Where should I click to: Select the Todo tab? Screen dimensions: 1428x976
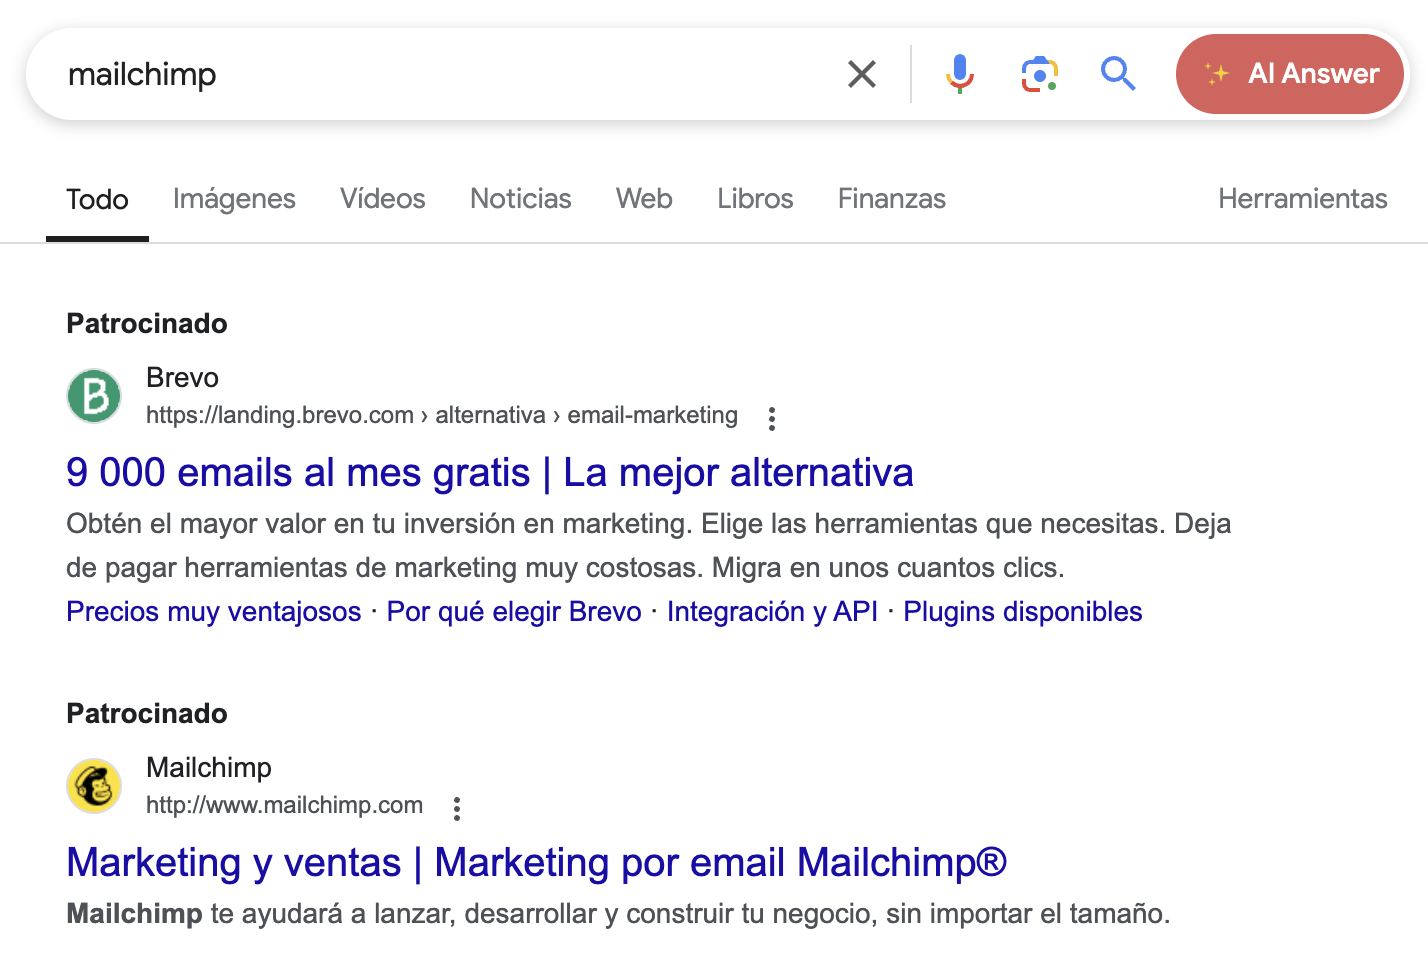[97, 199]
